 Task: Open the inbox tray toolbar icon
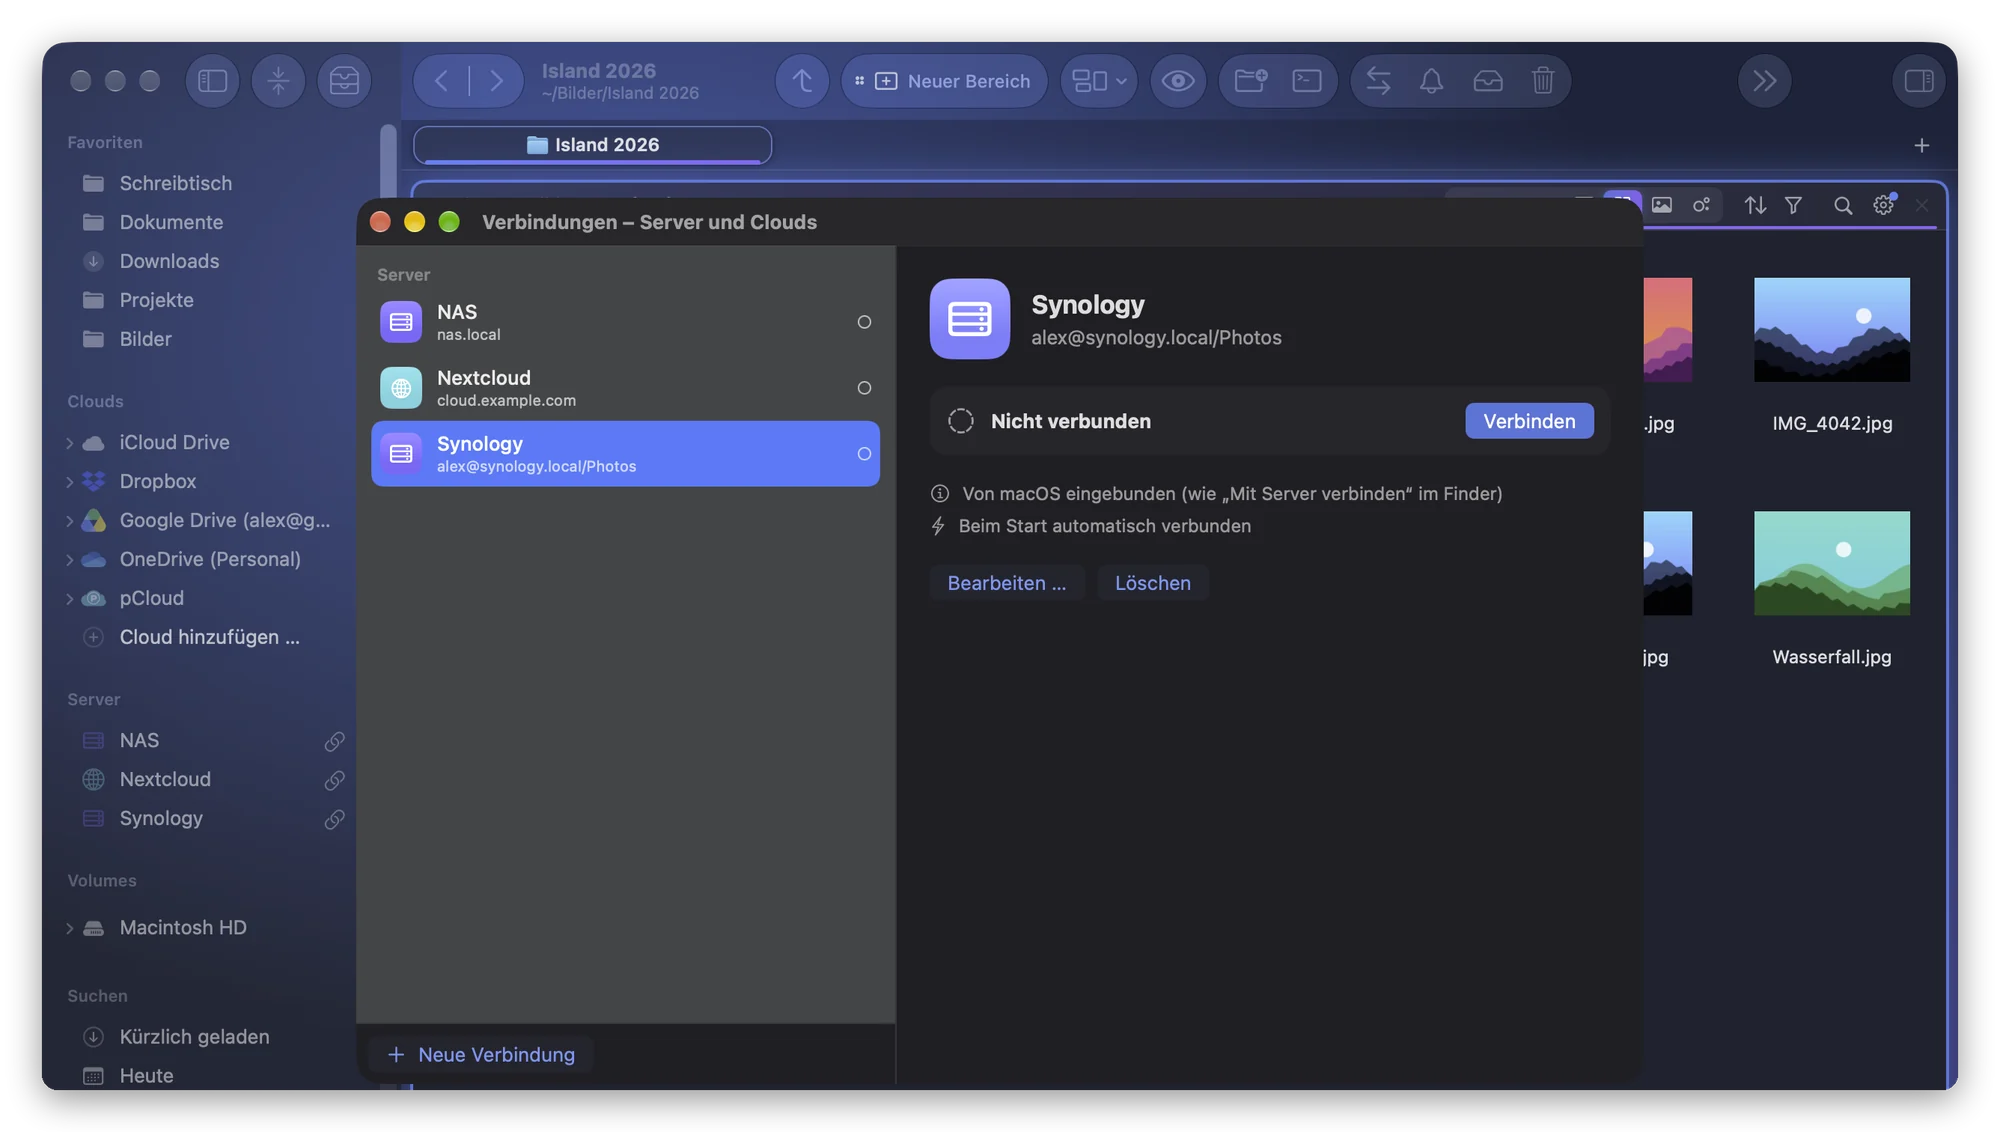pos(344,81)
